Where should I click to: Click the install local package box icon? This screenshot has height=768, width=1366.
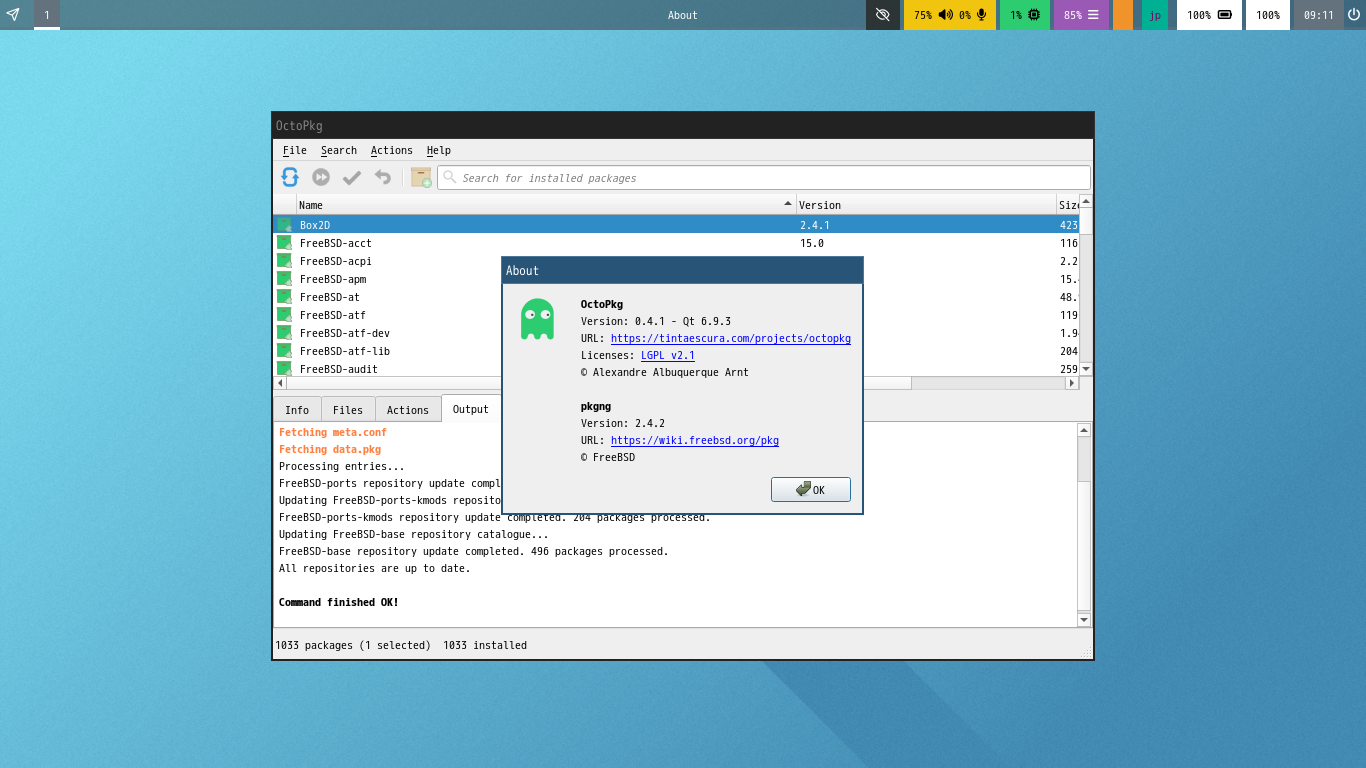point(421,177)
